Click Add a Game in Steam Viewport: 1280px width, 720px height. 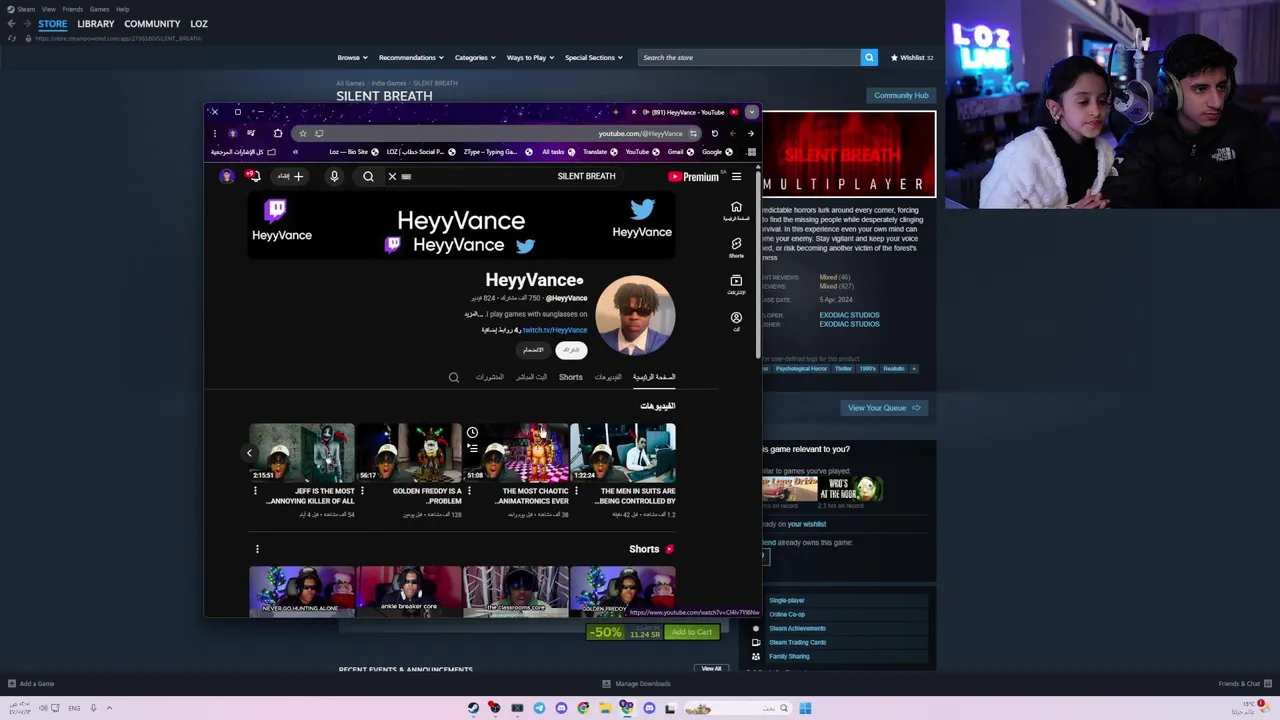pos(31,684)
